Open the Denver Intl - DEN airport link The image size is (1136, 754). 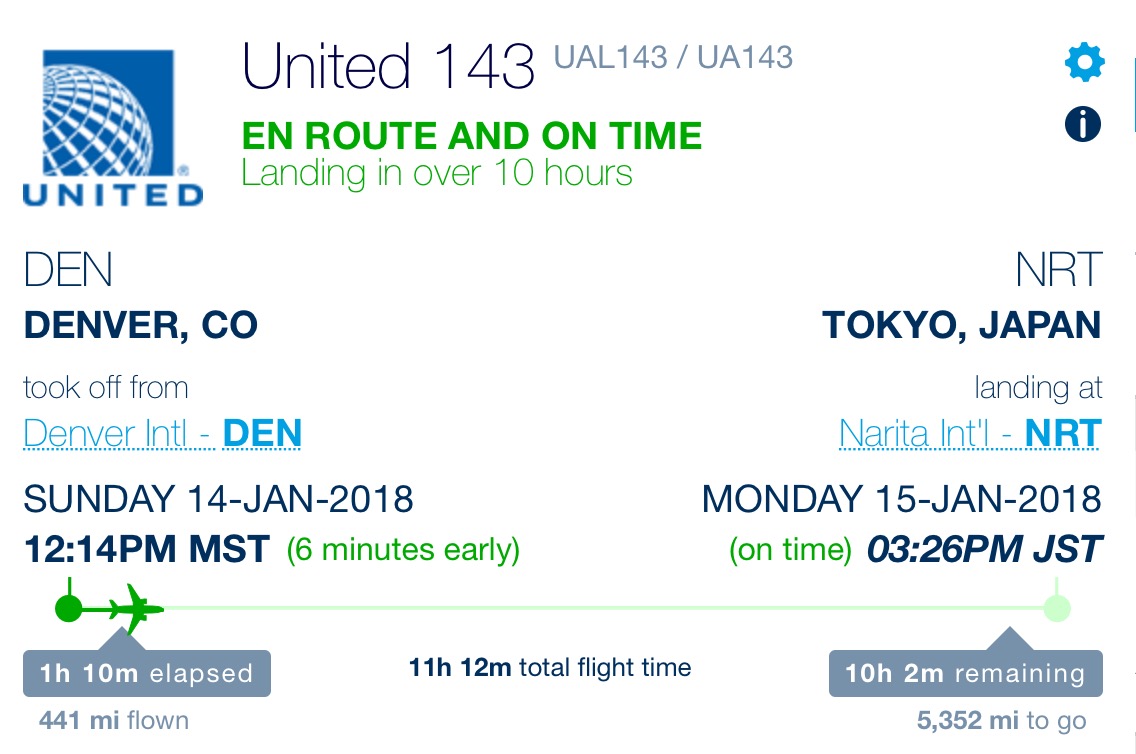click(162, 434)
